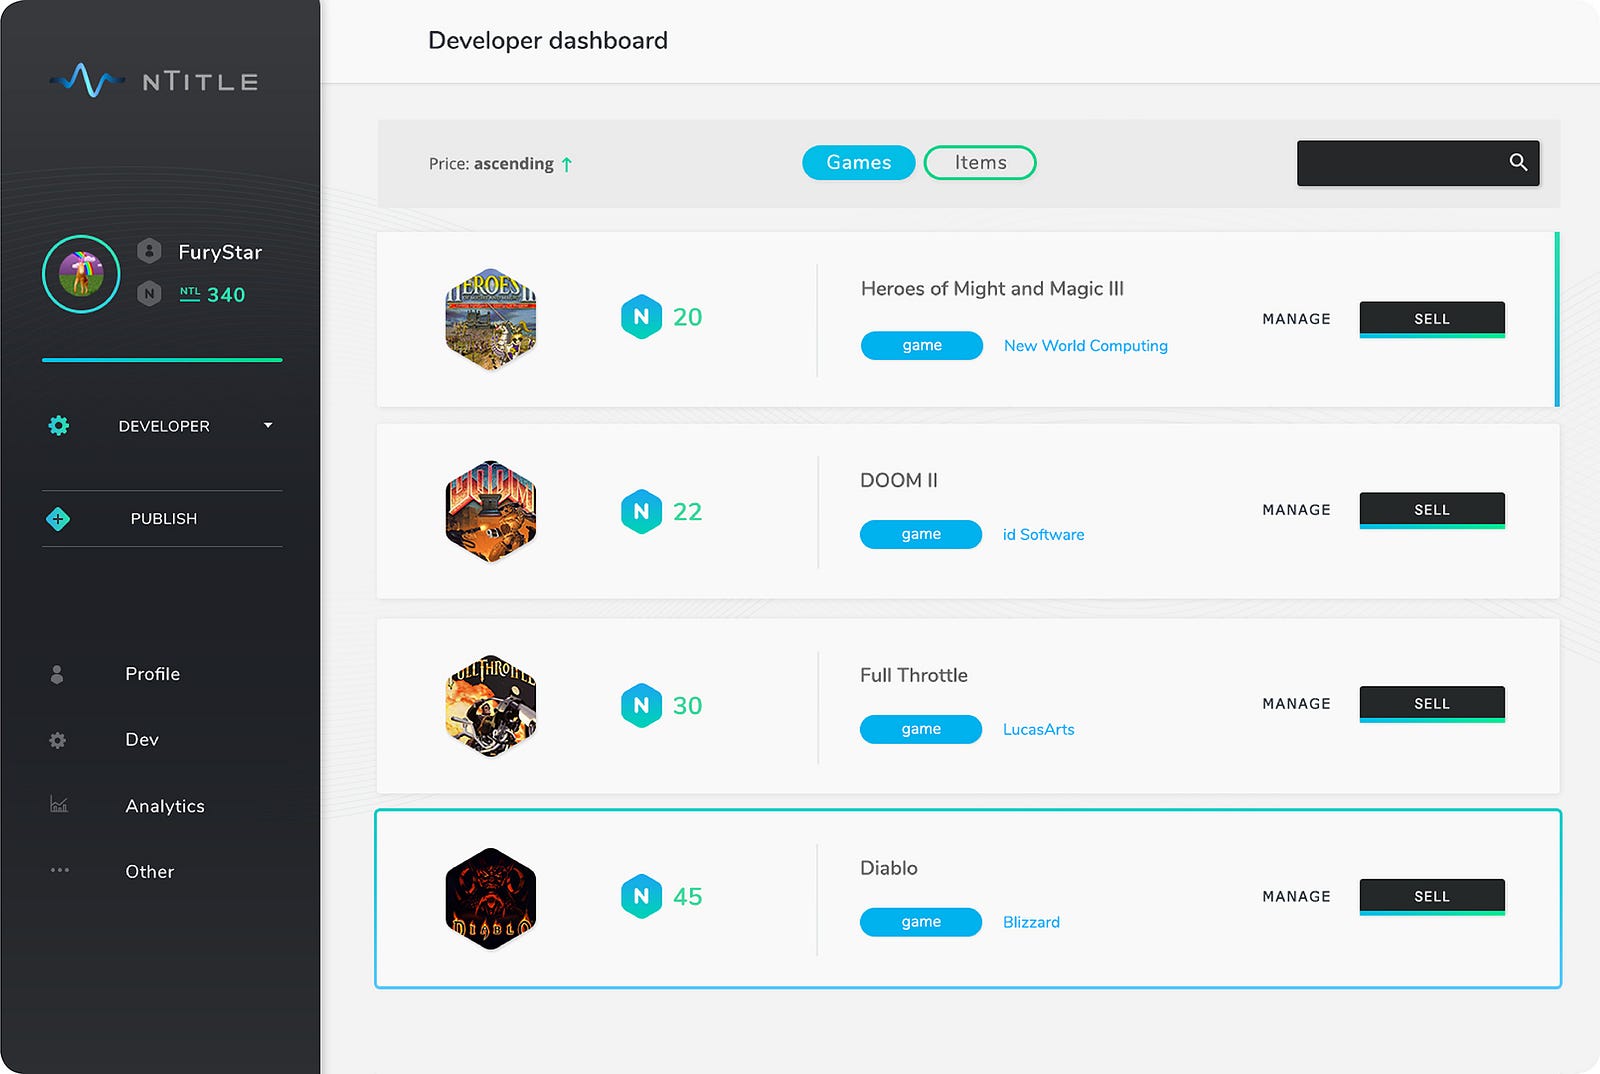Viewport: 1600px width, 1074px height.
Task: Go to the Profile section
Action: [152, 674]
